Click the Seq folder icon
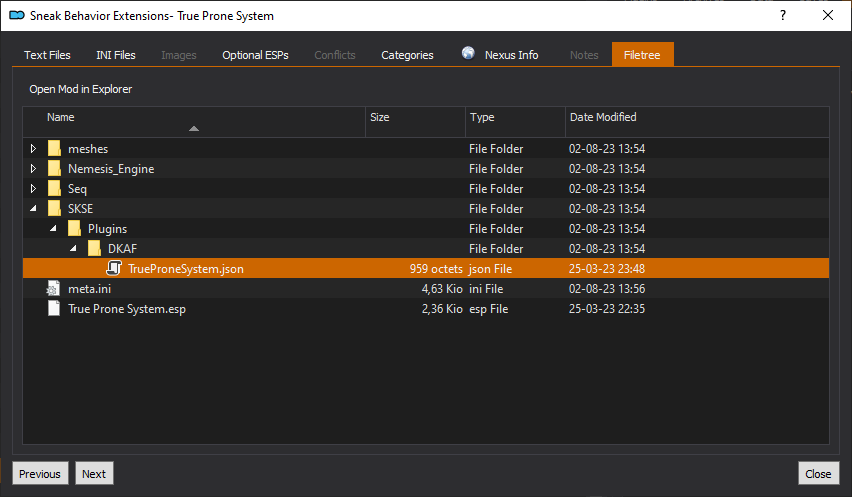Viewport: 852px width, 497px height. pos(54,188)
